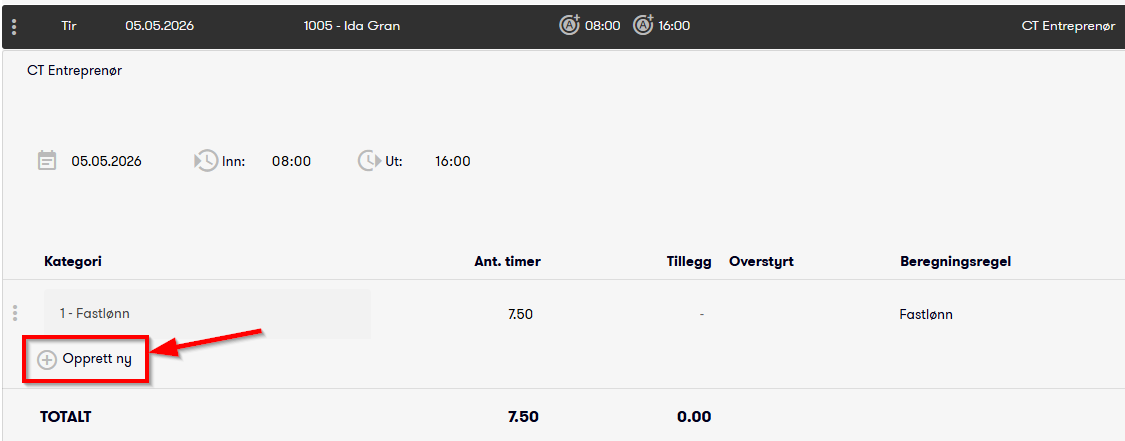Click the auto-time icon before 08:00 in the header

(570, 26)
